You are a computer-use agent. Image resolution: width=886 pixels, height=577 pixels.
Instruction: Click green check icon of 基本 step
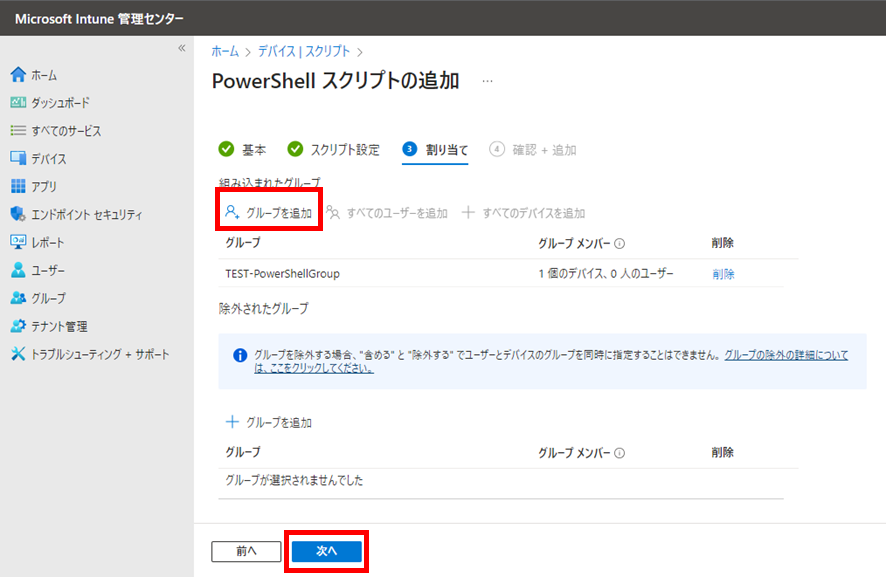226,149
